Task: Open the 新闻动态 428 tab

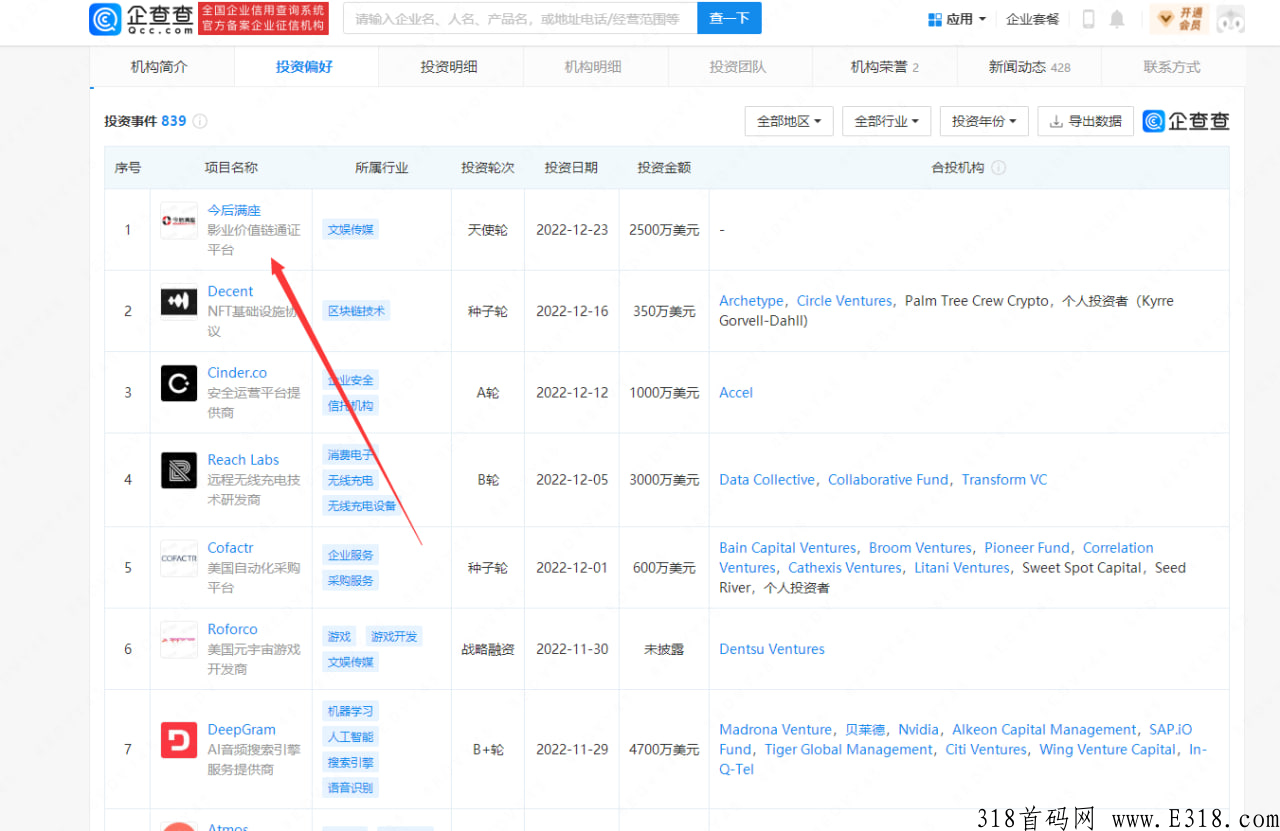Action: tap(1029, 67)
